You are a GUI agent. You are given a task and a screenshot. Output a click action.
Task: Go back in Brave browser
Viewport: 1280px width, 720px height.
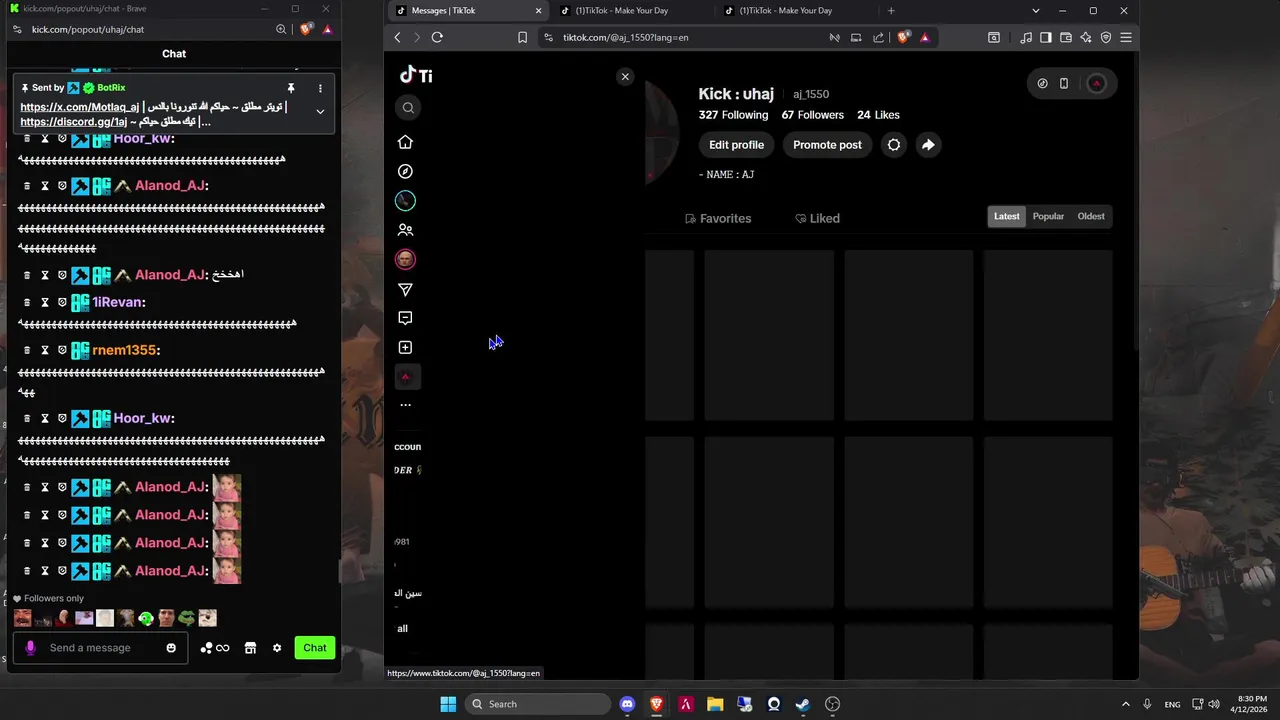click(x=397, y=37)
